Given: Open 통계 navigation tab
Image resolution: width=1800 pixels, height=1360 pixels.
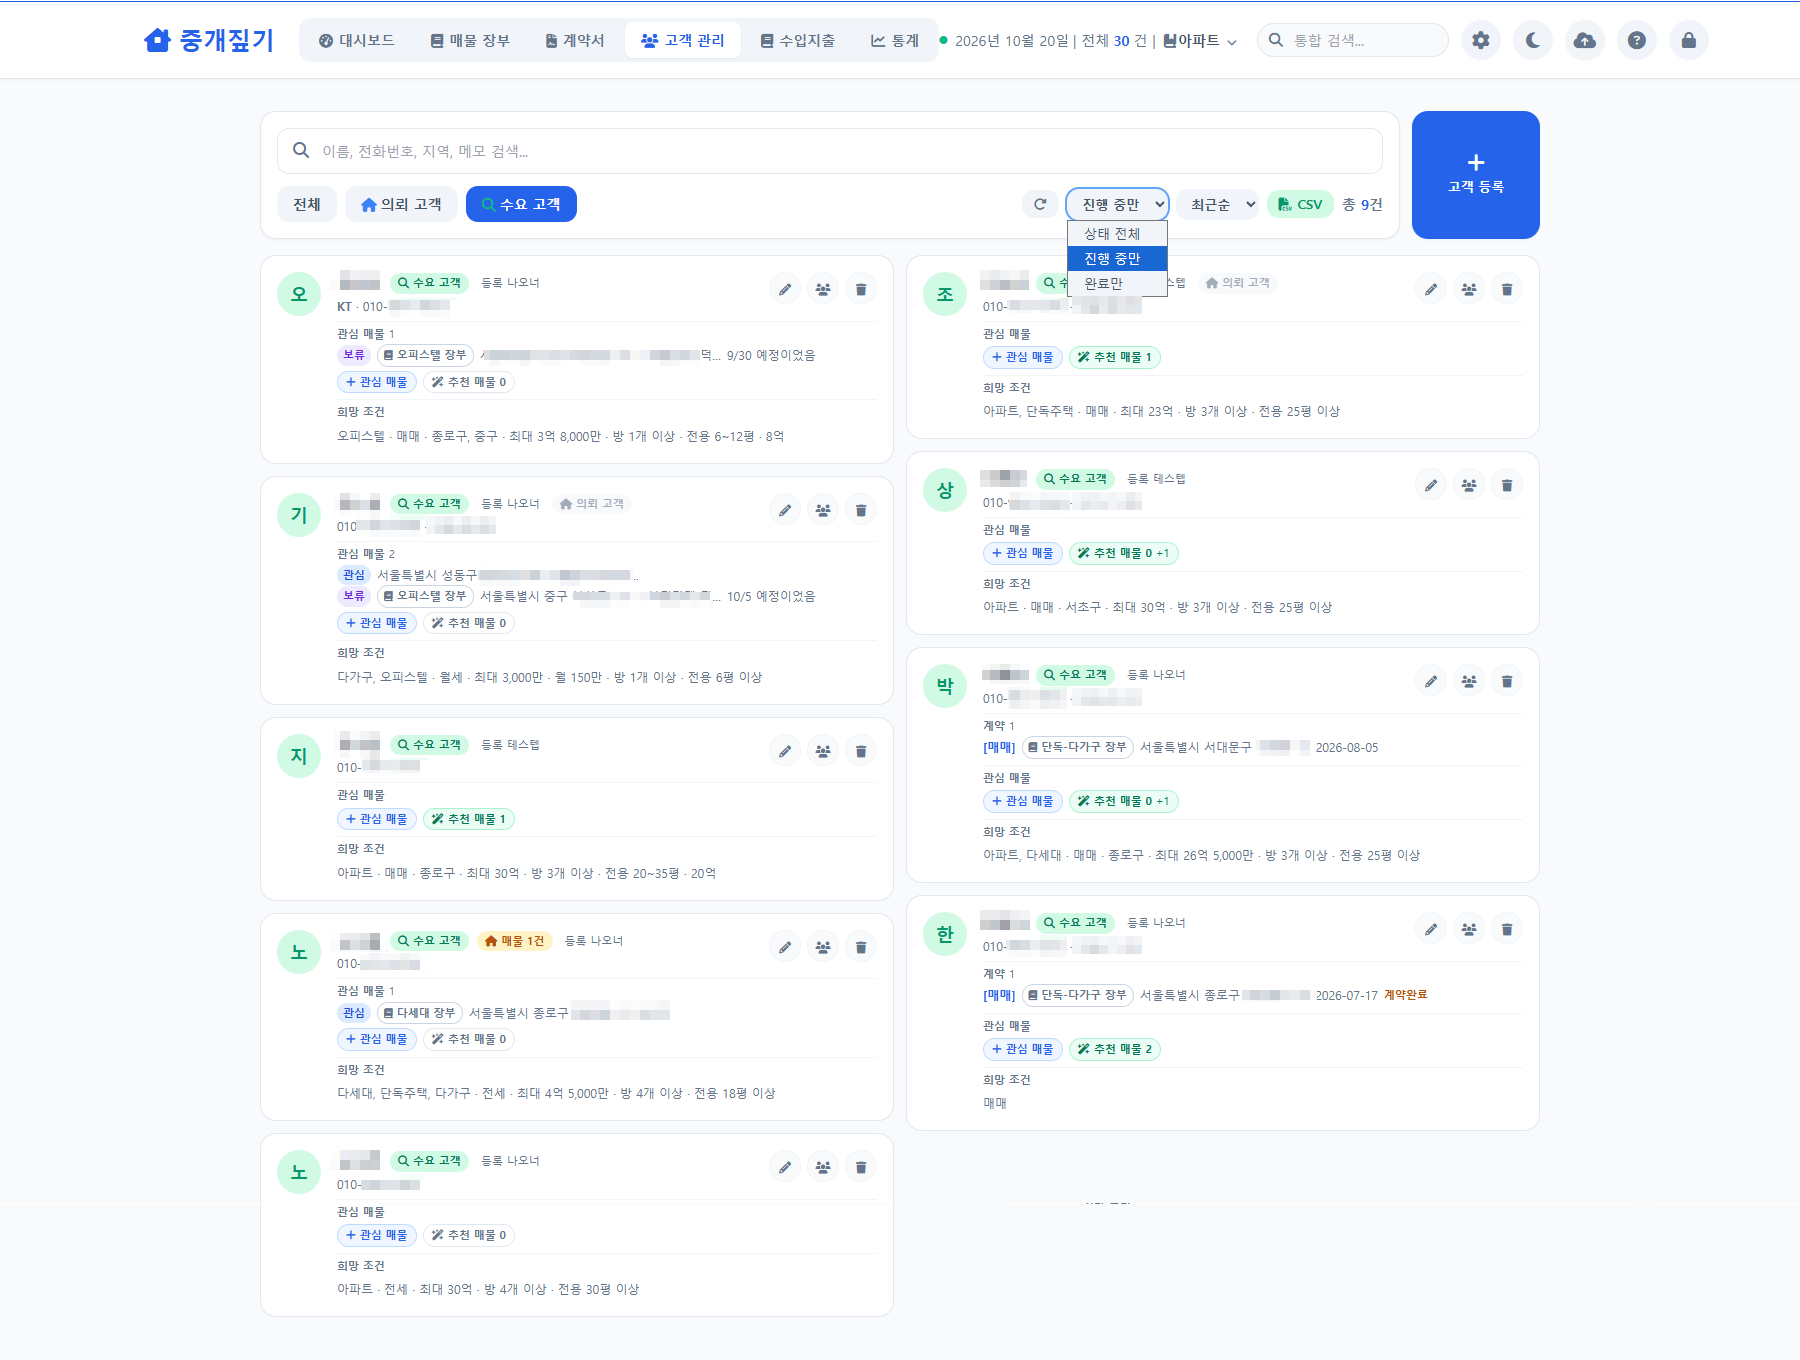Looking at the screenshot, I should 894,40.
